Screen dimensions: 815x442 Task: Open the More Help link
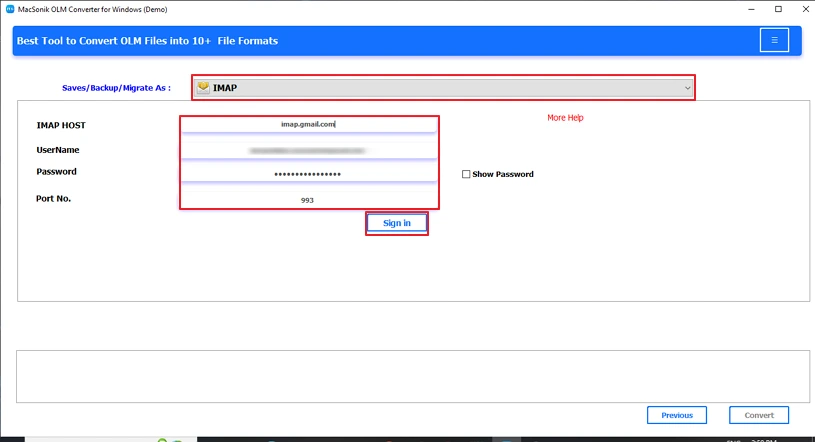coord(565,118)
